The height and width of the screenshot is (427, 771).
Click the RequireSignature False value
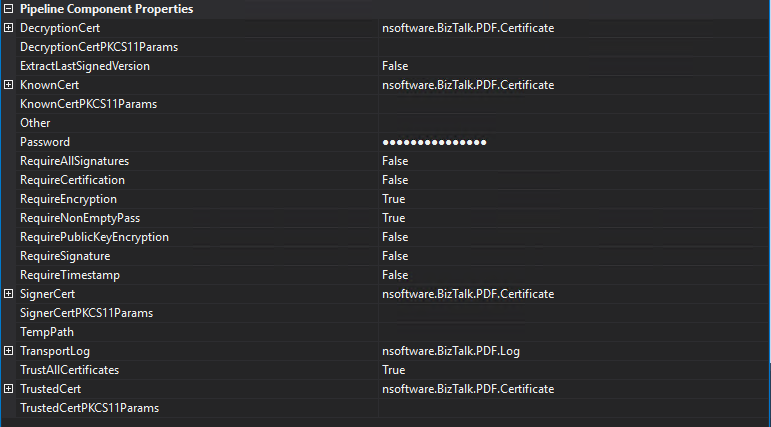pyautogui.click(x=395, y=256)
